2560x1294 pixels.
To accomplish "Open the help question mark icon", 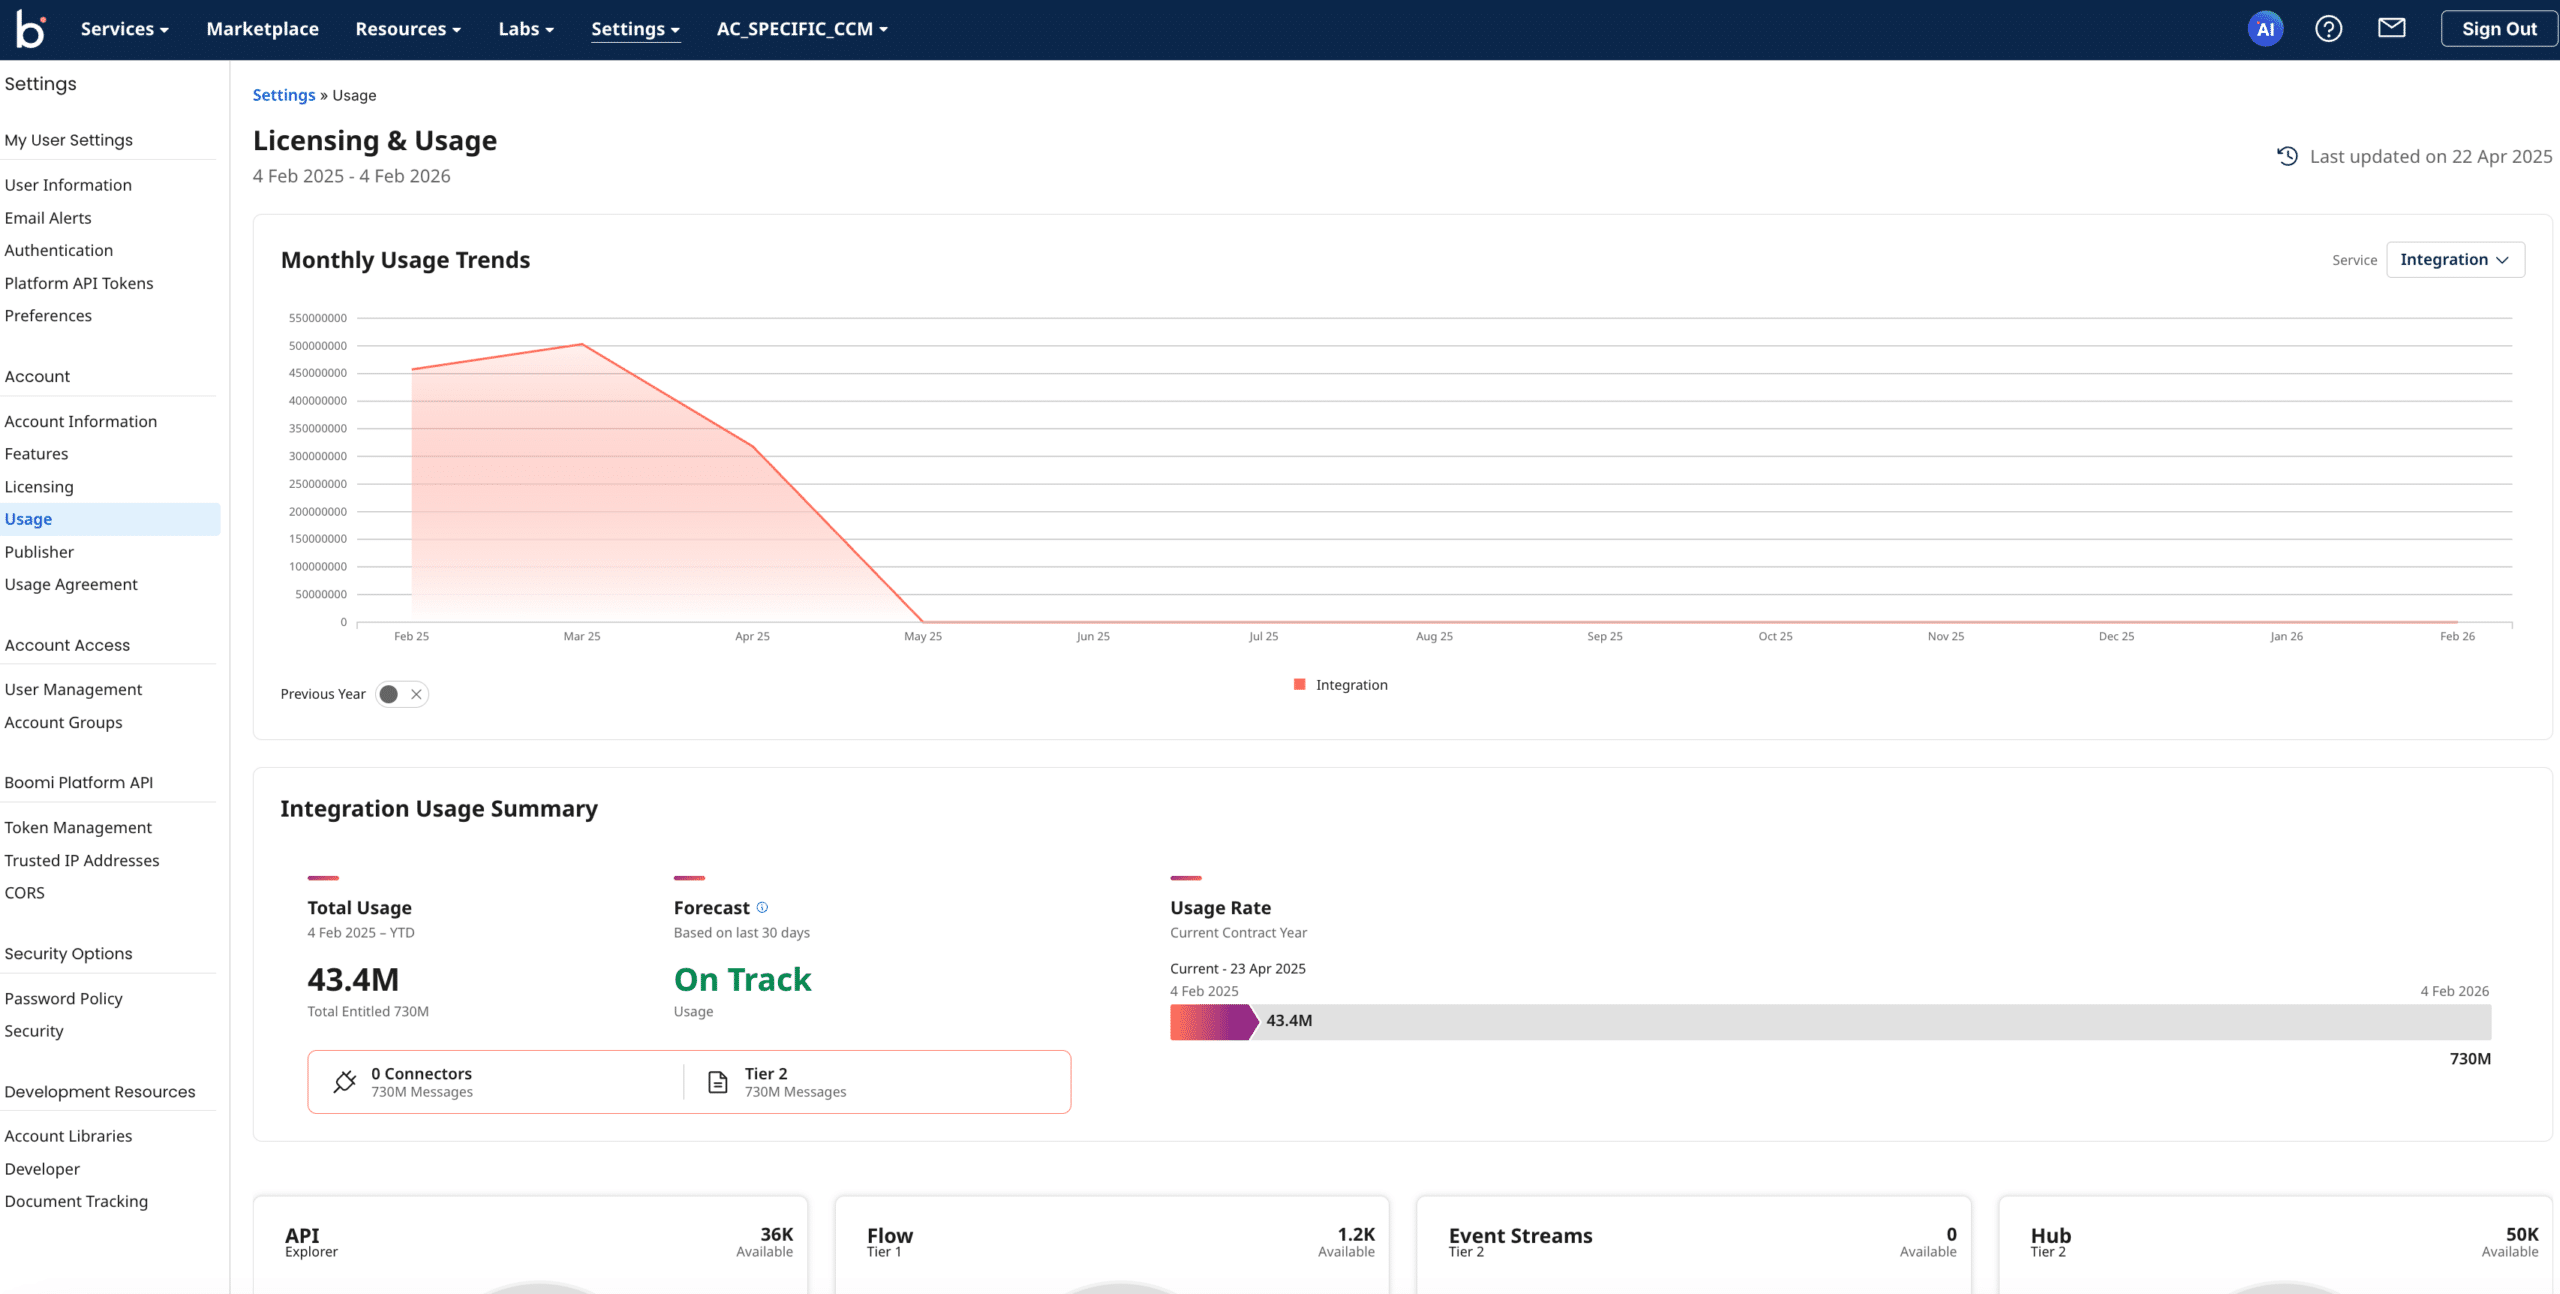I will [x=2328, y=29].
